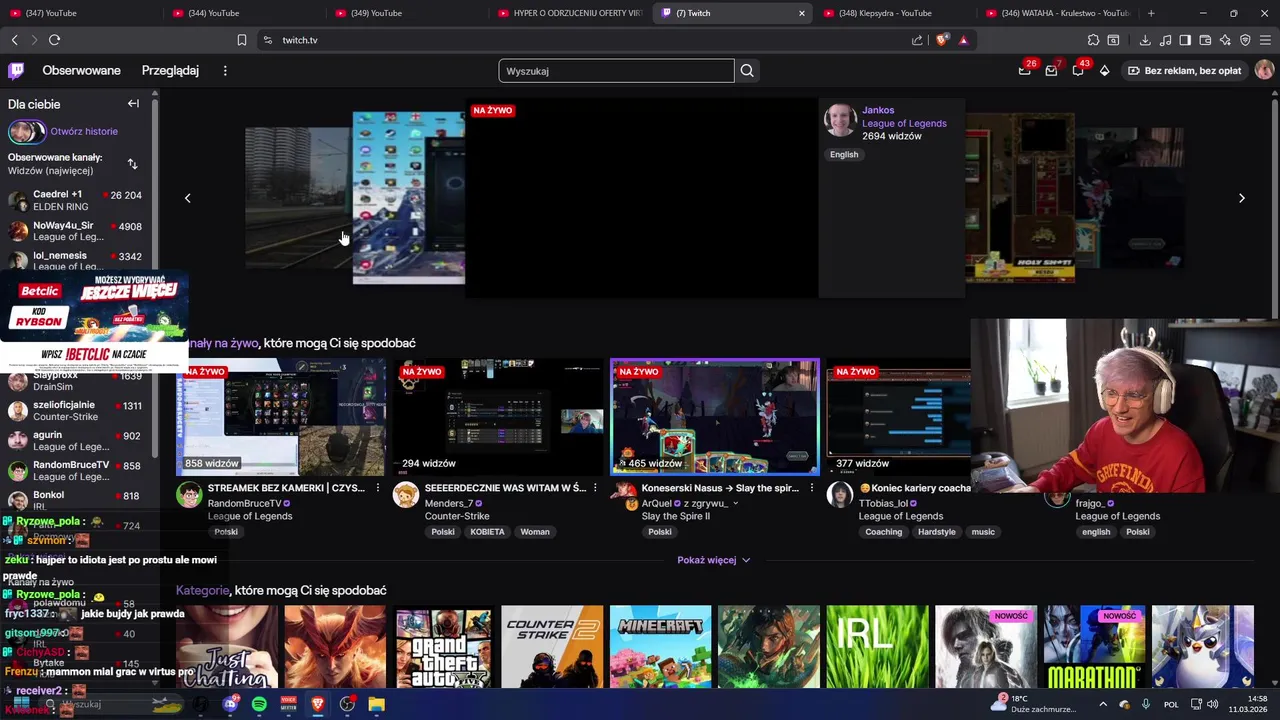Screen dimensions: 1280x720
Task: Click the Coaching tag
Action: 883,532
